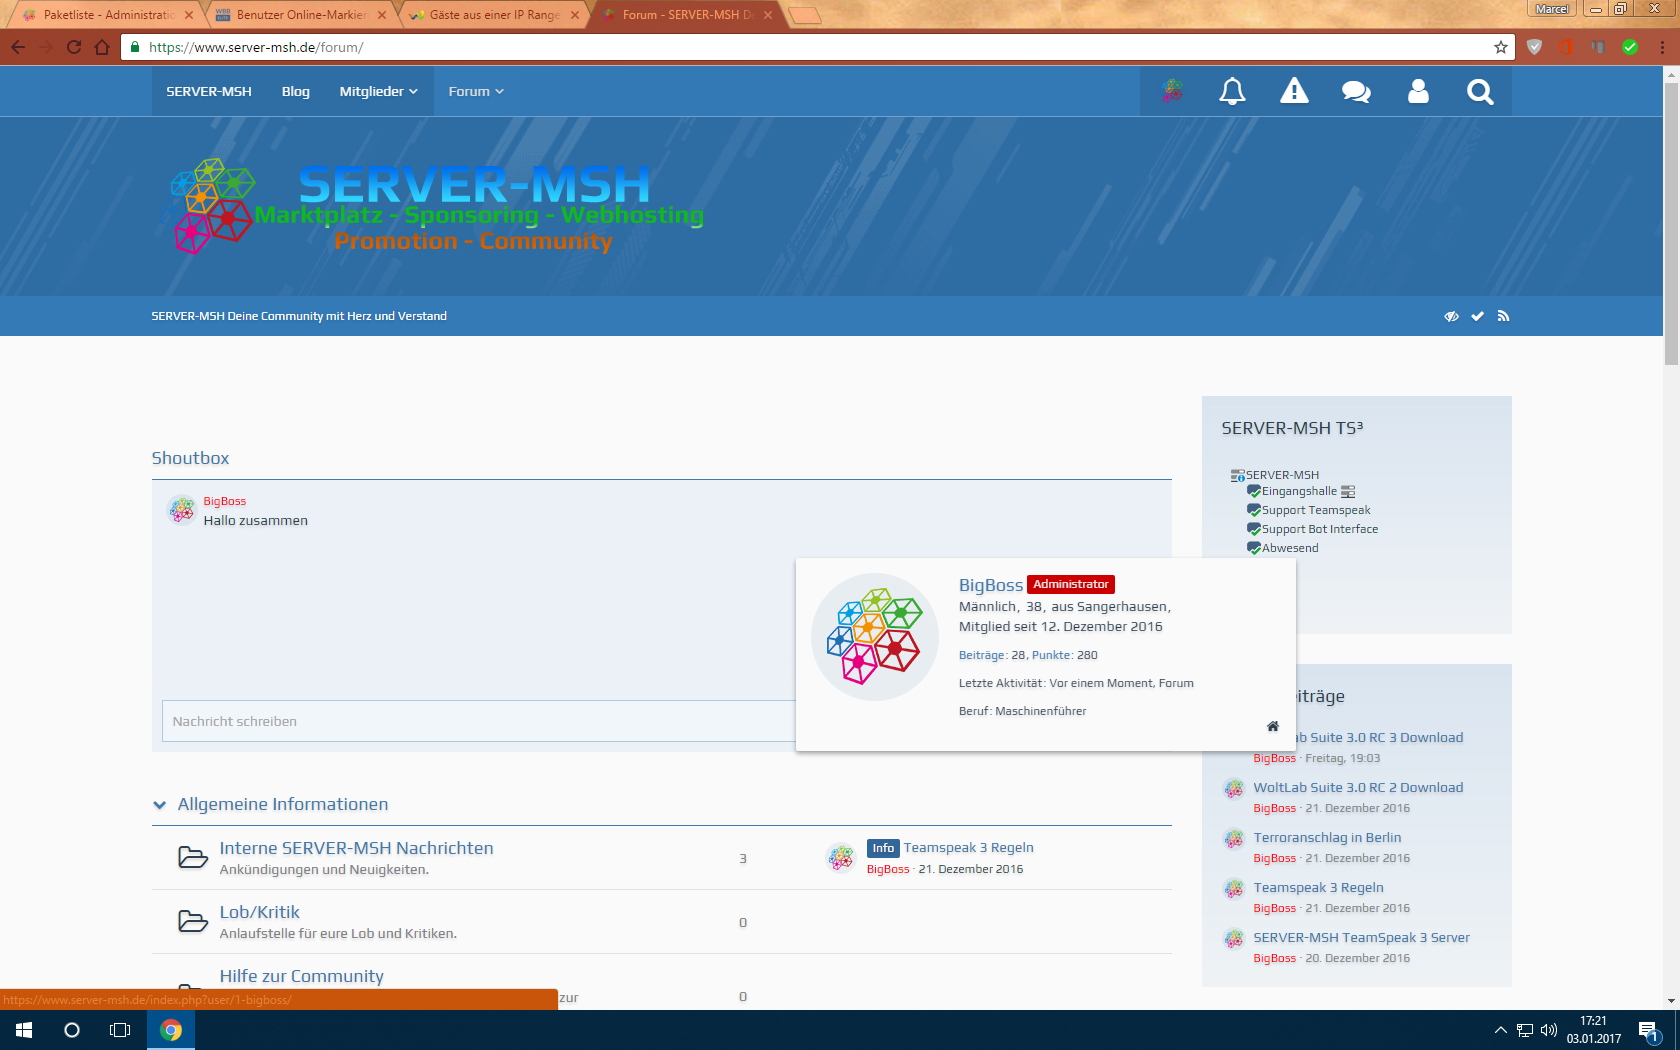Screen dimensions: 1680x1050
Task: Expand the Forum dropdown menu
Action: [476, 92]
